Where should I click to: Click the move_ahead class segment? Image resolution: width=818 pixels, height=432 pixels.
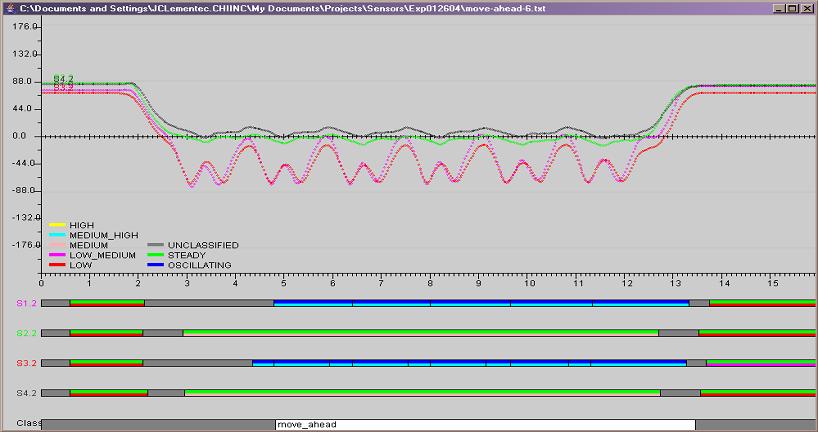click(x=484, y=425)
